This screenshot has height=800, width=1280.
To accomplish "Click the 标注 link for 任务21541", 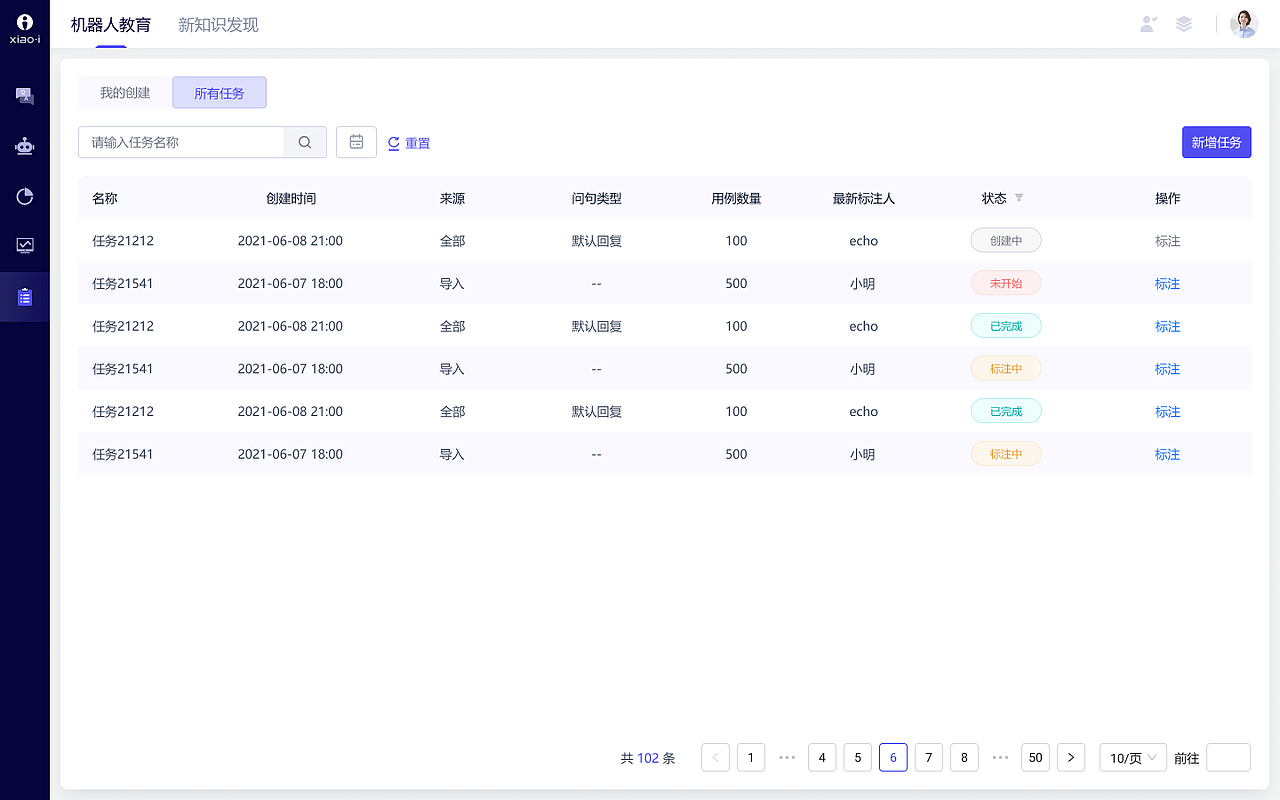I will coord(1167,284).
